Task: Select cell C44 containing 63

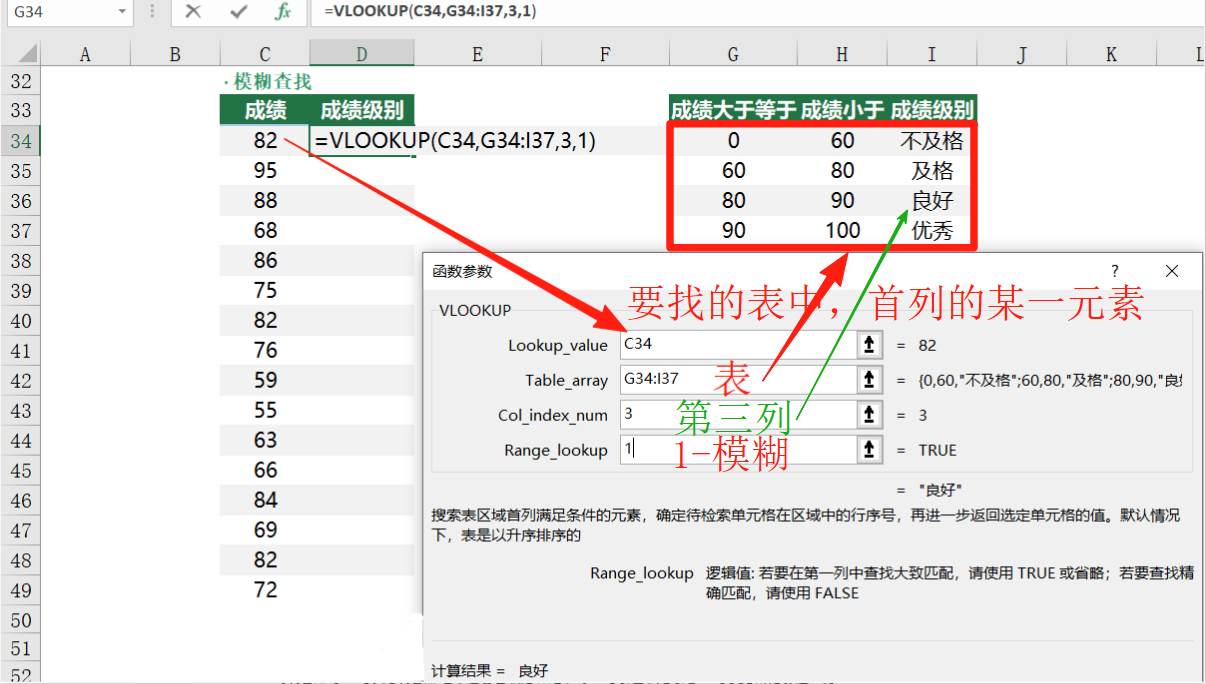Action: pos(264,441)
